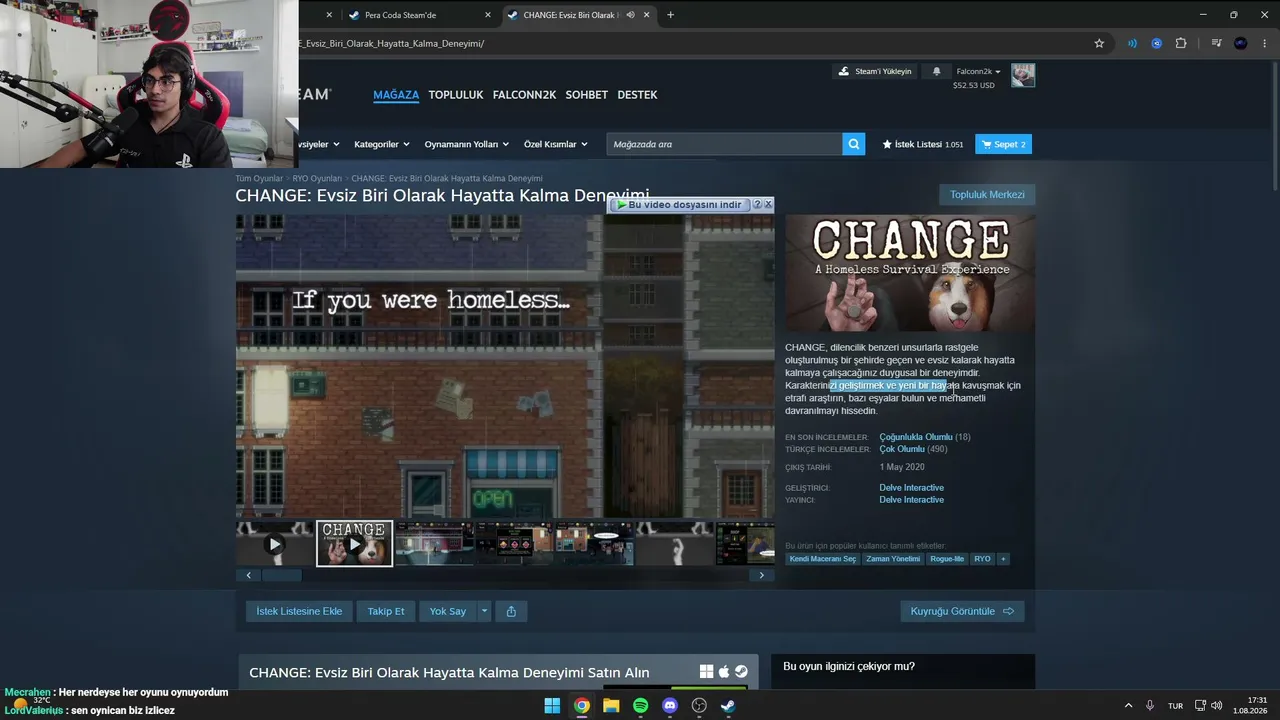The width and height of the screenshot is (1280, 720).
Task: Open Tüm Oyunlar breadcrumb link
Action: tap(259, 178)
